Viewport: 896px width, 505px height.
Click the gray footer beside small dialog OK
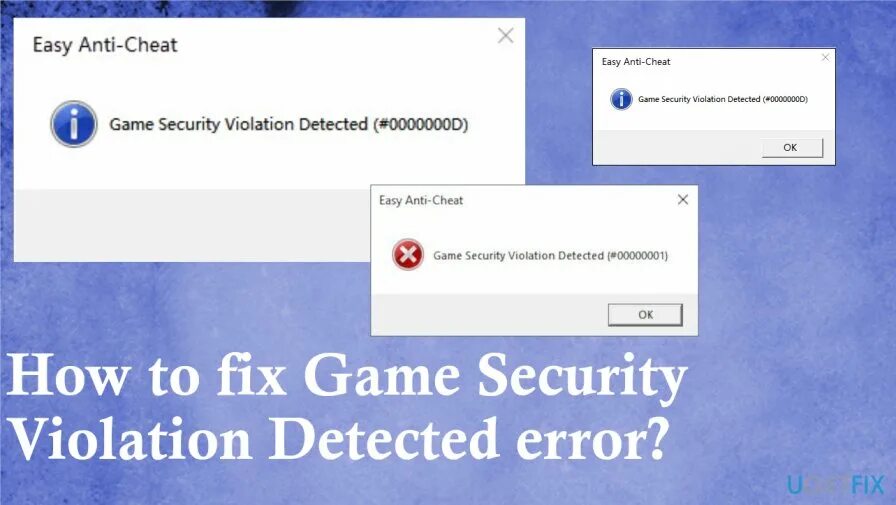coord(677,147)
